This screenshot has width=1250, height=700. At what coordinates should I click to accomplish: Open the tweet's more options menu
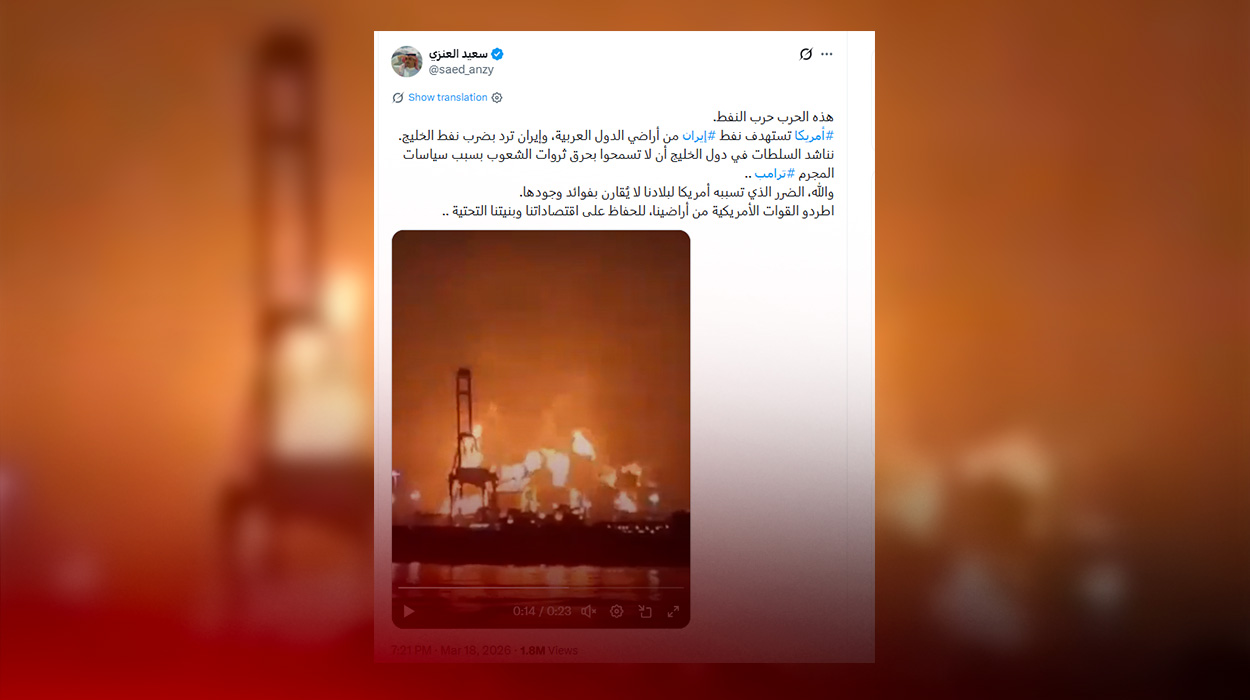point(826,54)
